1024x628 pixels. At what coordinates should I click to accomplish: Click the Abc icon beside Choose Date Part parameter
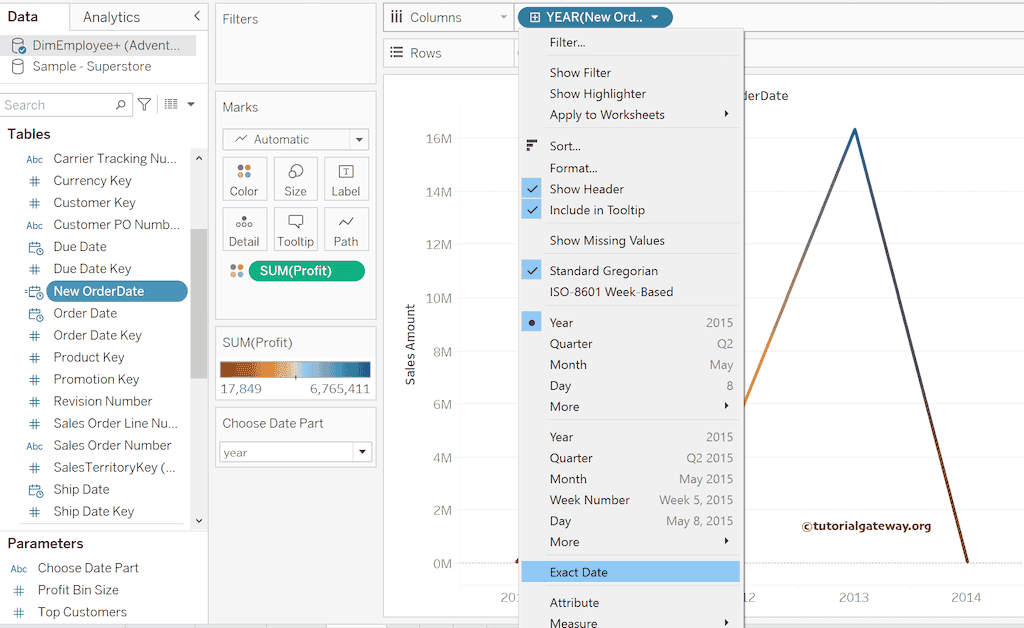(19, 569)
